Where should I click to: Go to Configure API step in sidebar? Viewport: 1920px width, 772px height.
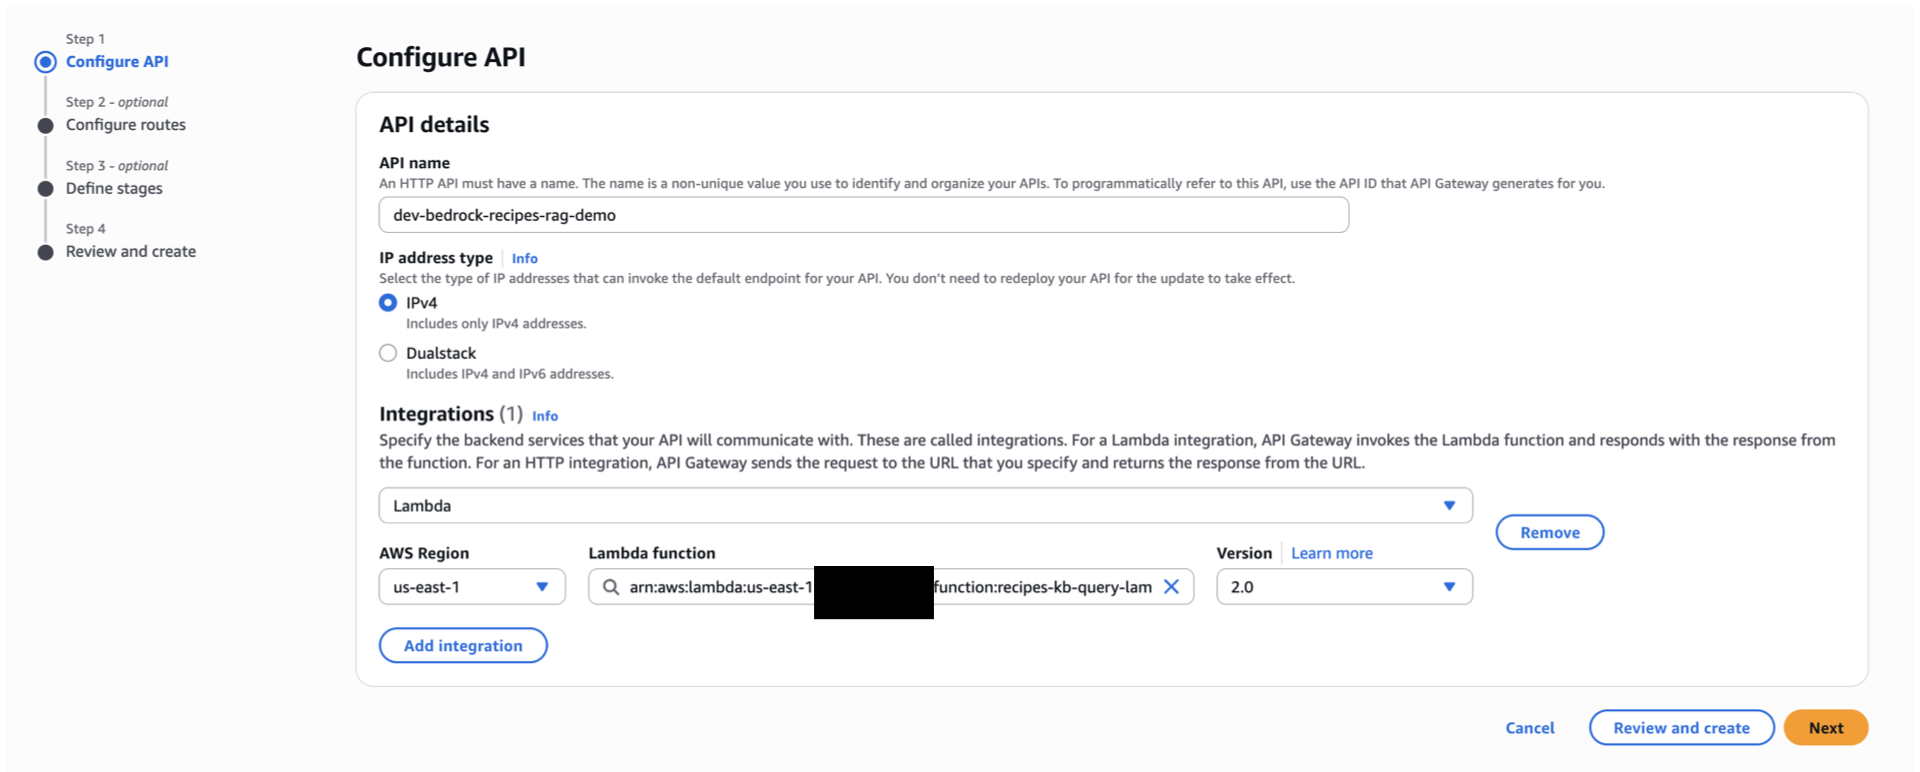[x=117, y=62]
